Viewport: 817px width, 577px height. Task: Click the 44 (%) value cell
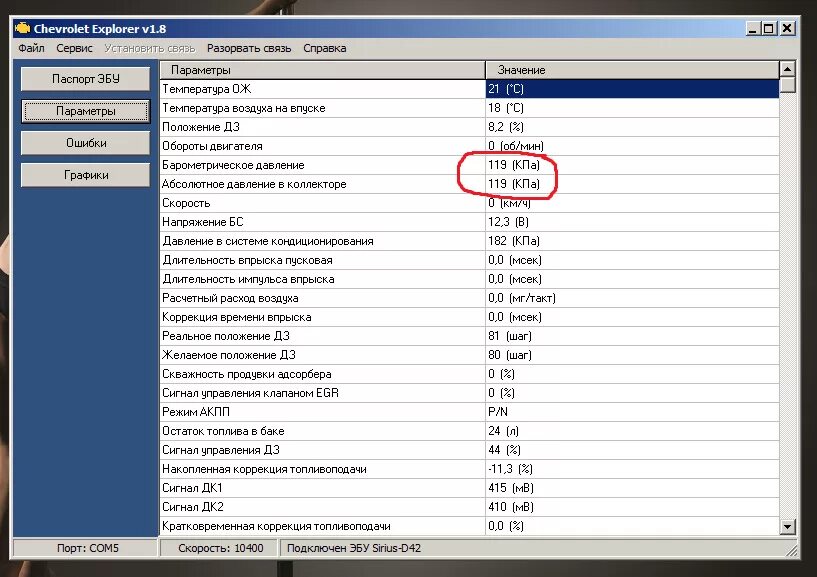pos(633,450)
